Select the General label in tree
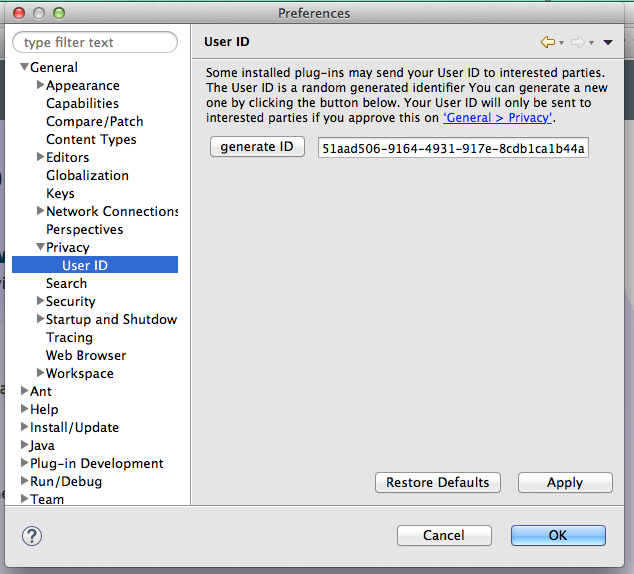 [x=54, y=68]
